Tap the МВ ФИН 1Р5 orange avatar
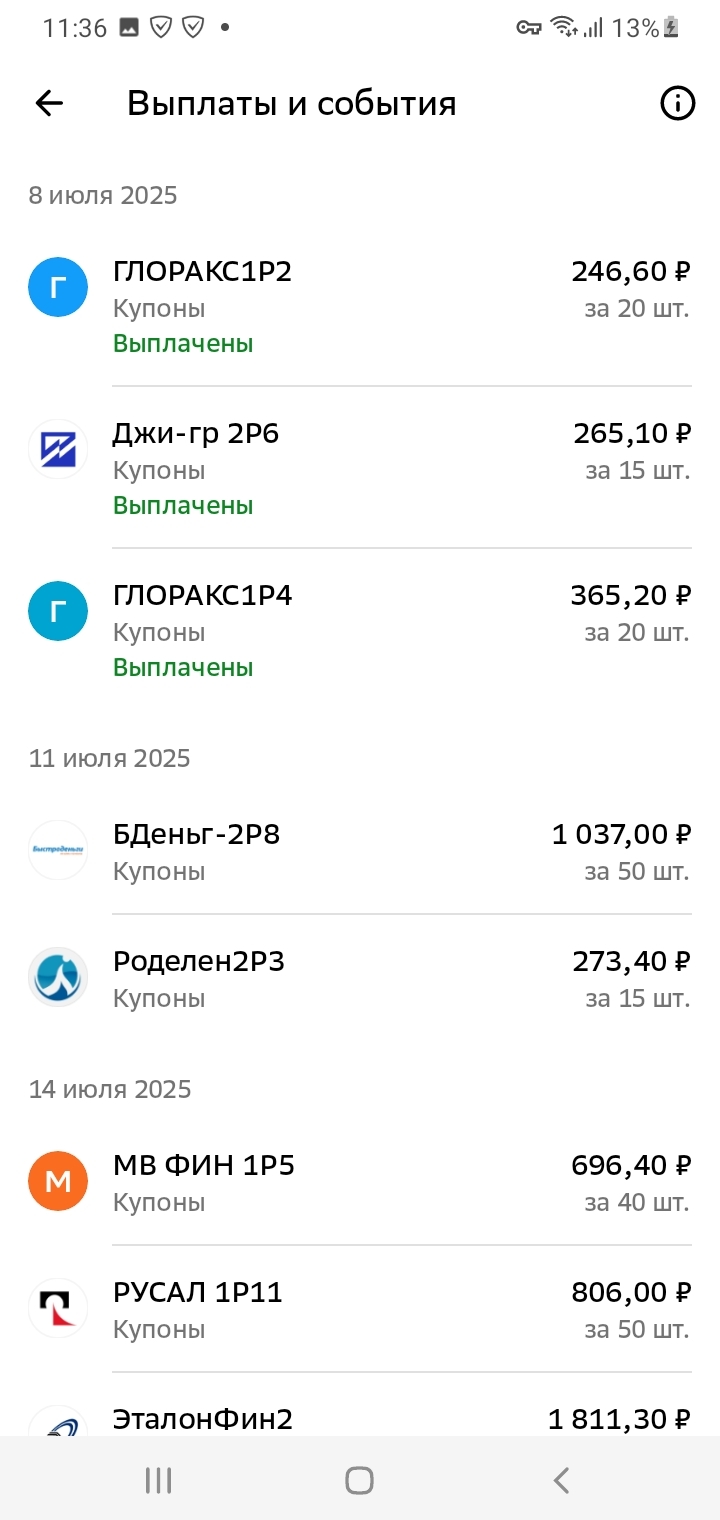Viewport: 720px width, 1520px height. pos(58,1181)
